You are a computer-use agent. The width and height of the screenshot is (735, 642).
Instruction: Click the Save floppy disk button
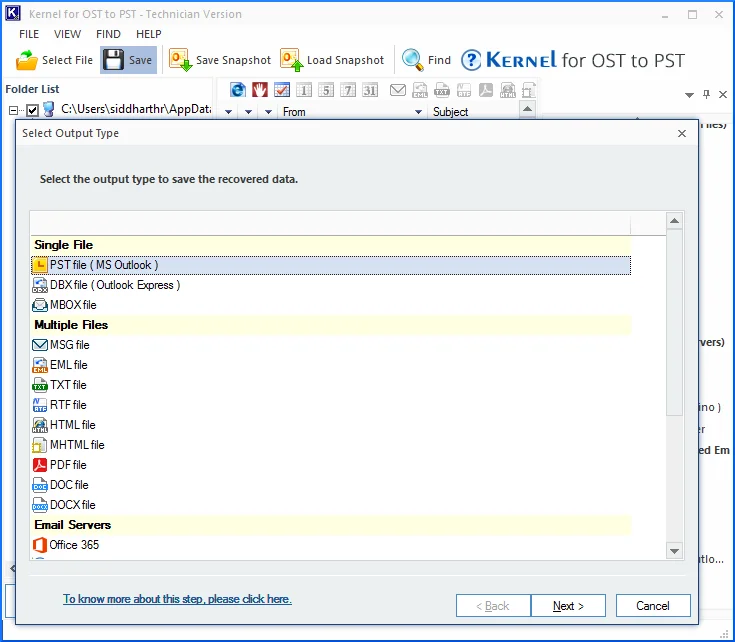click(x=128, y=60)
